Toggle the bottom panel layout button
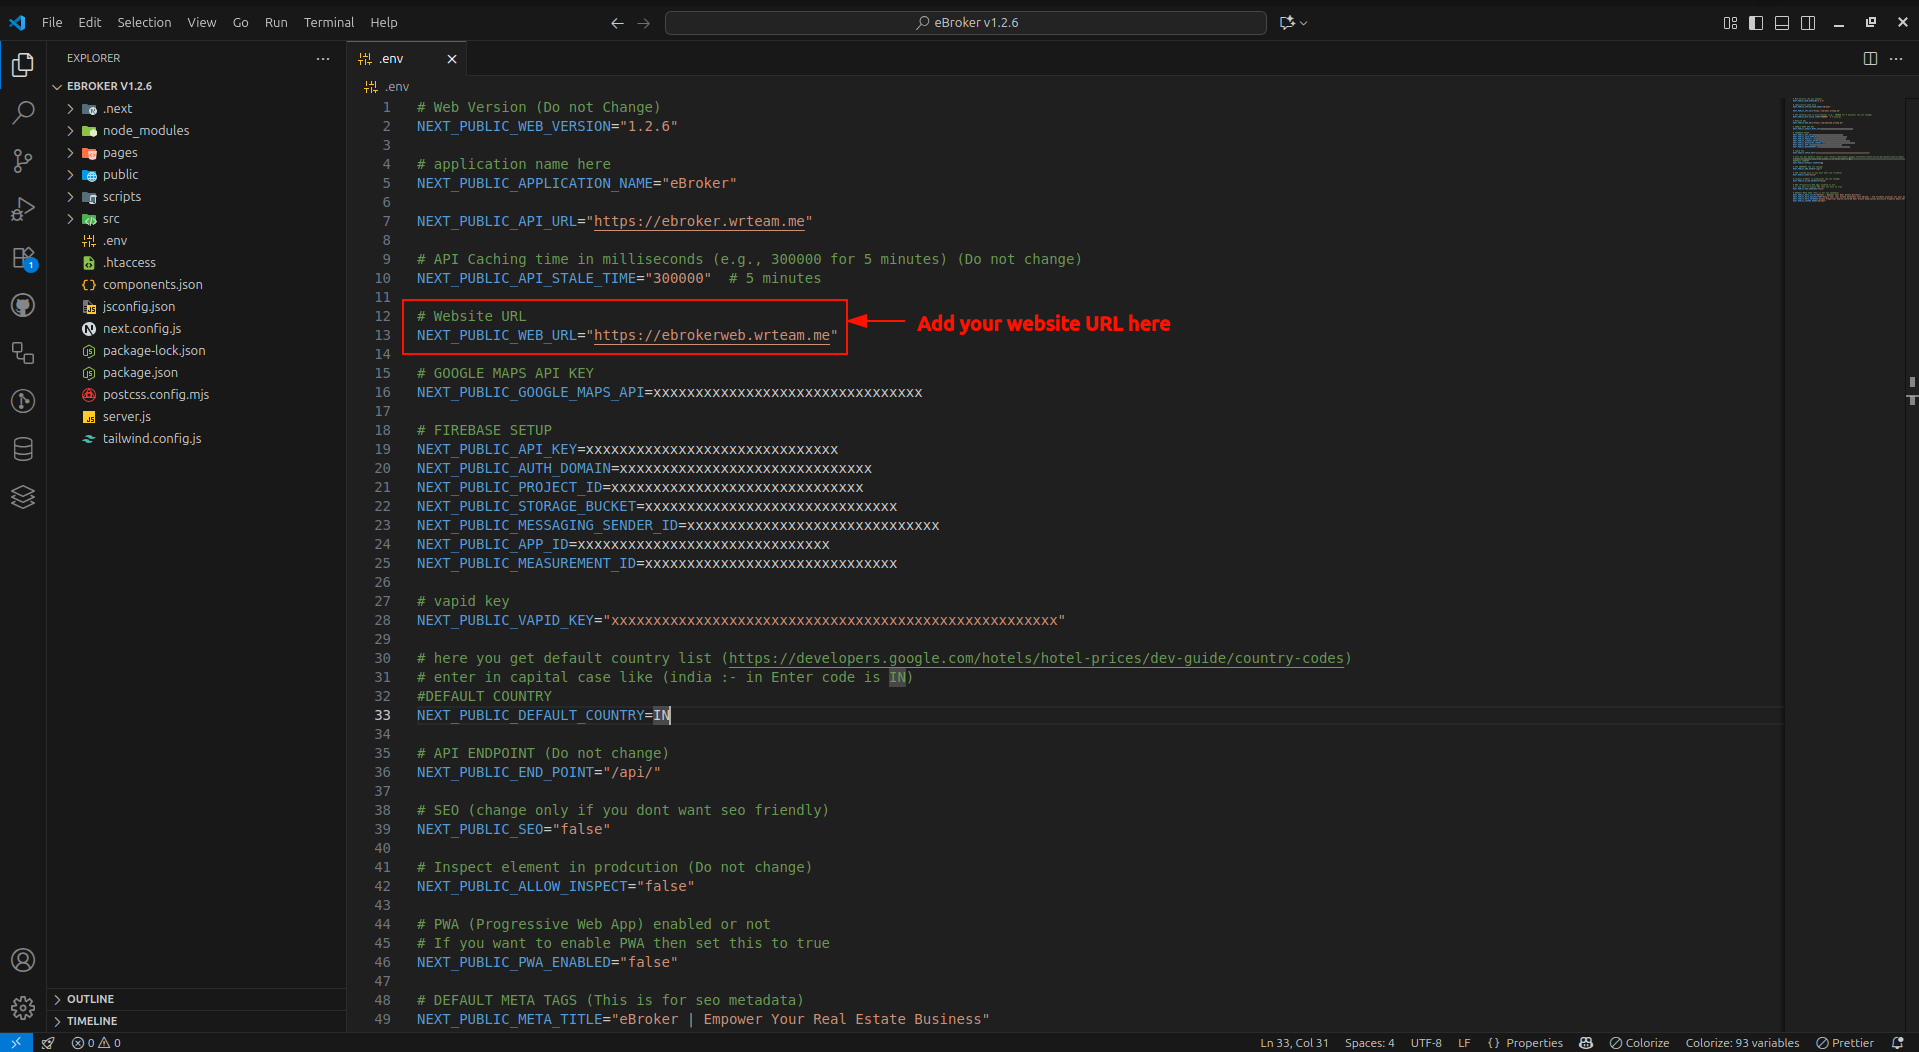The height and width of the screenshot is (1052, 1919). (x=1782, y=23)
